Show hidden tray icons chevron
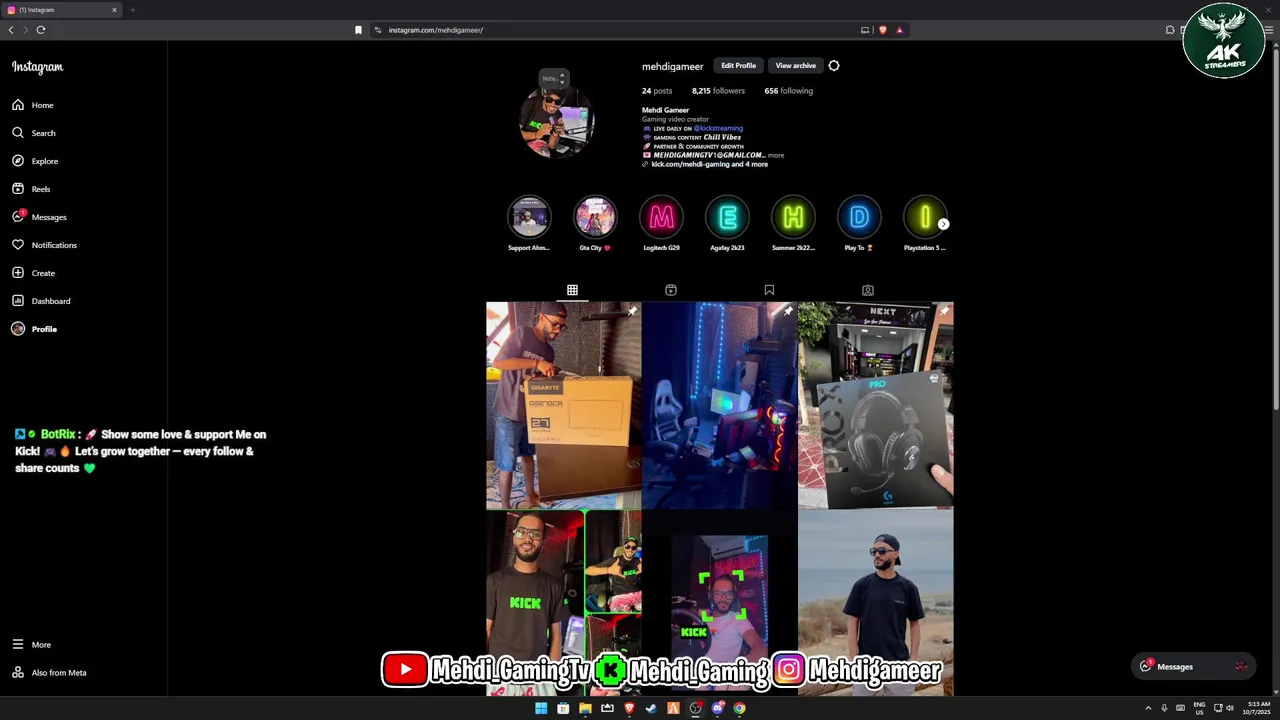1280x720 pixels. click(x=1148, y=708)
